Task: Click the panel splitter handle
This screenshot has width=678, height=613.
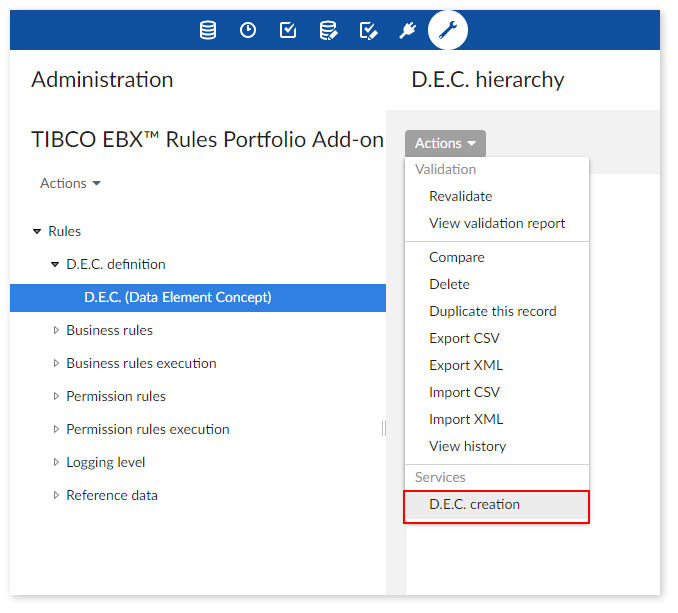Action: (x=384, y=428)
